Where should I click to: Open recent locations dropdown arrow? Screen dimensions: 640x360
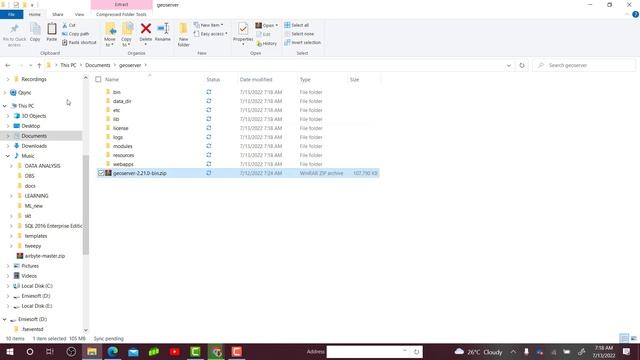[x=30, y=65]
